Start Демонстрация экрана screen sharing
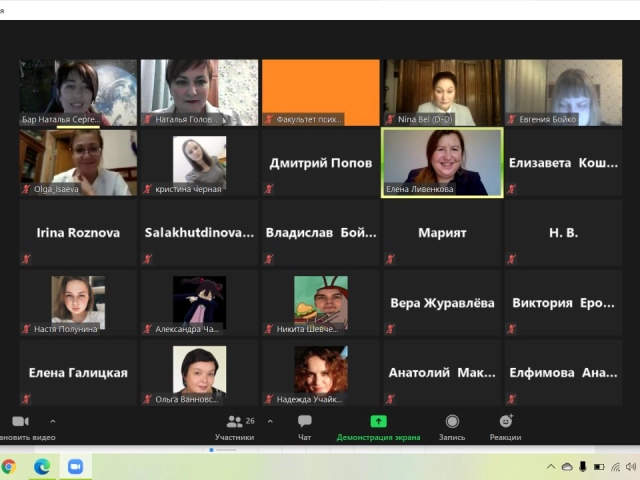 point(378,427)
